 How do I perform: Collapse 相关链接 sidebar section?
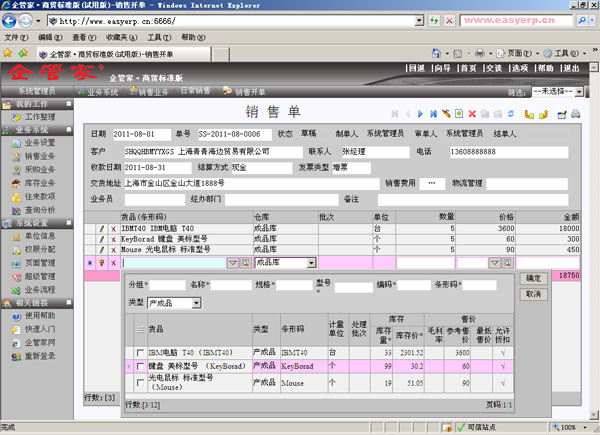[69, 303]
